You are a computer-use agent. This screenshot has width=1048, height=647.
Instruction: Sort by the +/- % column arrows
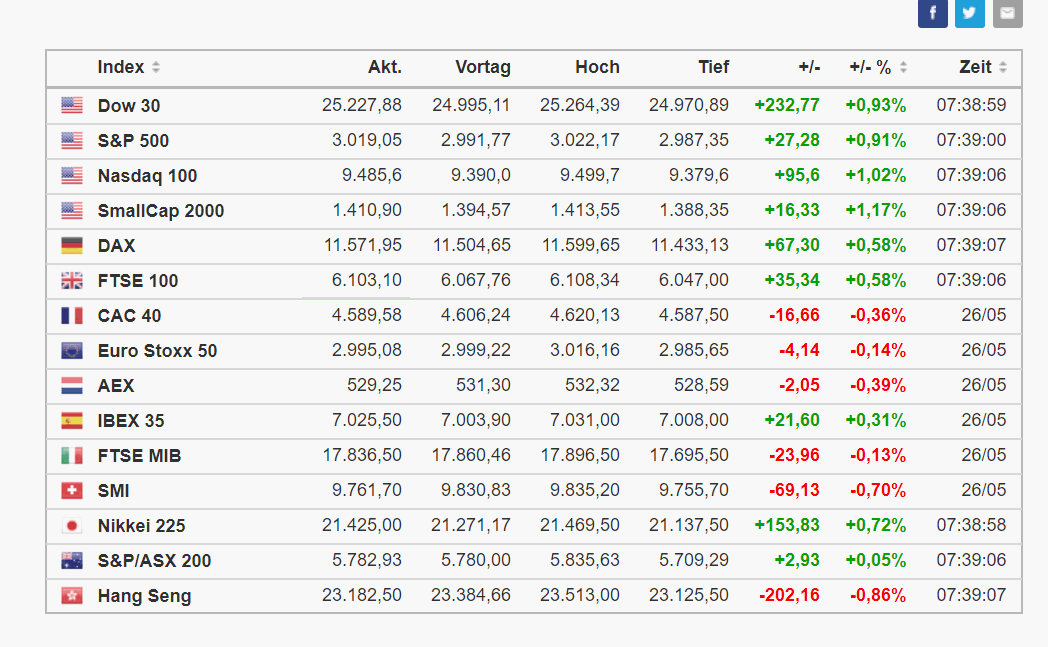(x=903, y=68)
